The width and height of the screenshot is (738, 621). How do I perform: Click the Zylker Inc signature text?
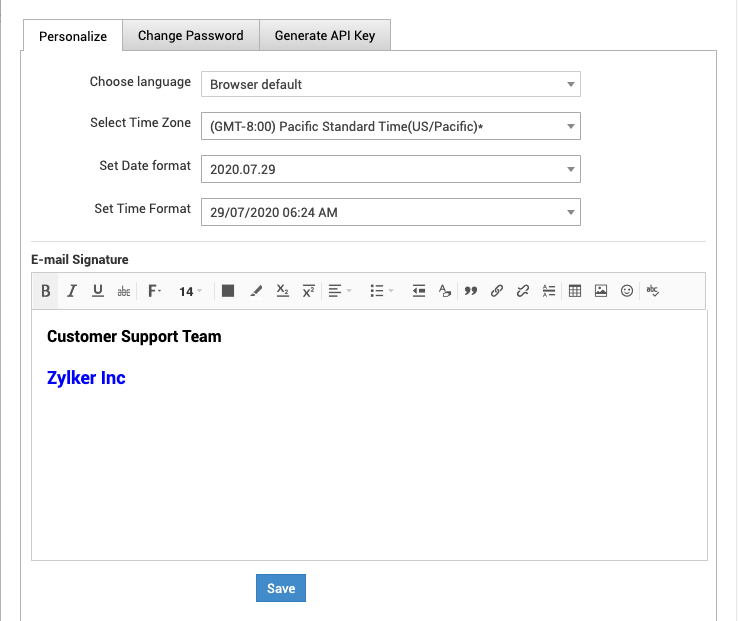pos(86,378)
